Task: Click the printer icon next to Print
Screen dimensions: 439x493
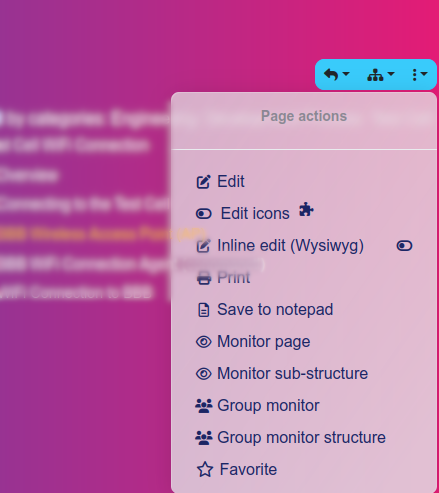Action: click(204, 278)
